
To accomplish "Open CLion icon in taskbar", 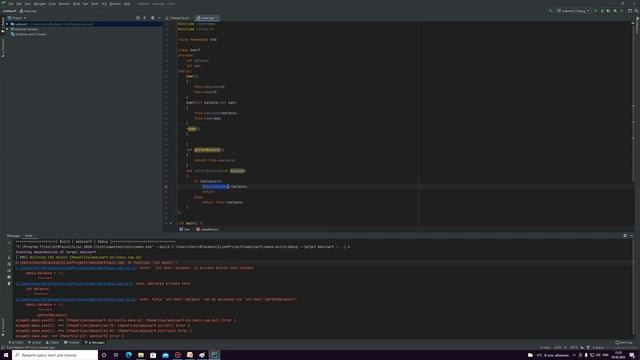I will click(x=214, y=355).
